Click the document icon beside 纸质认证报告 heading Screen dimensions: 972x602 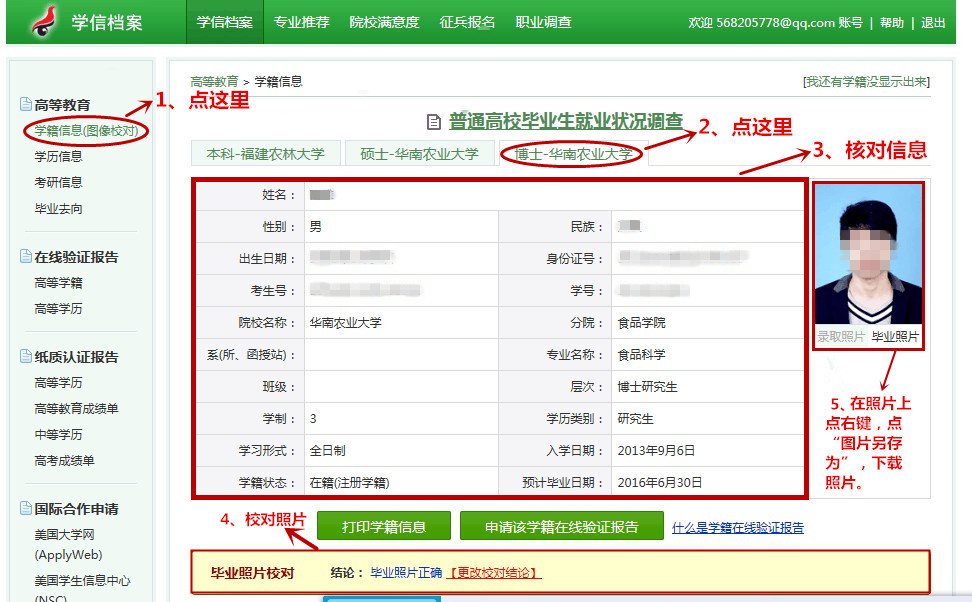(x=25, y=356)
